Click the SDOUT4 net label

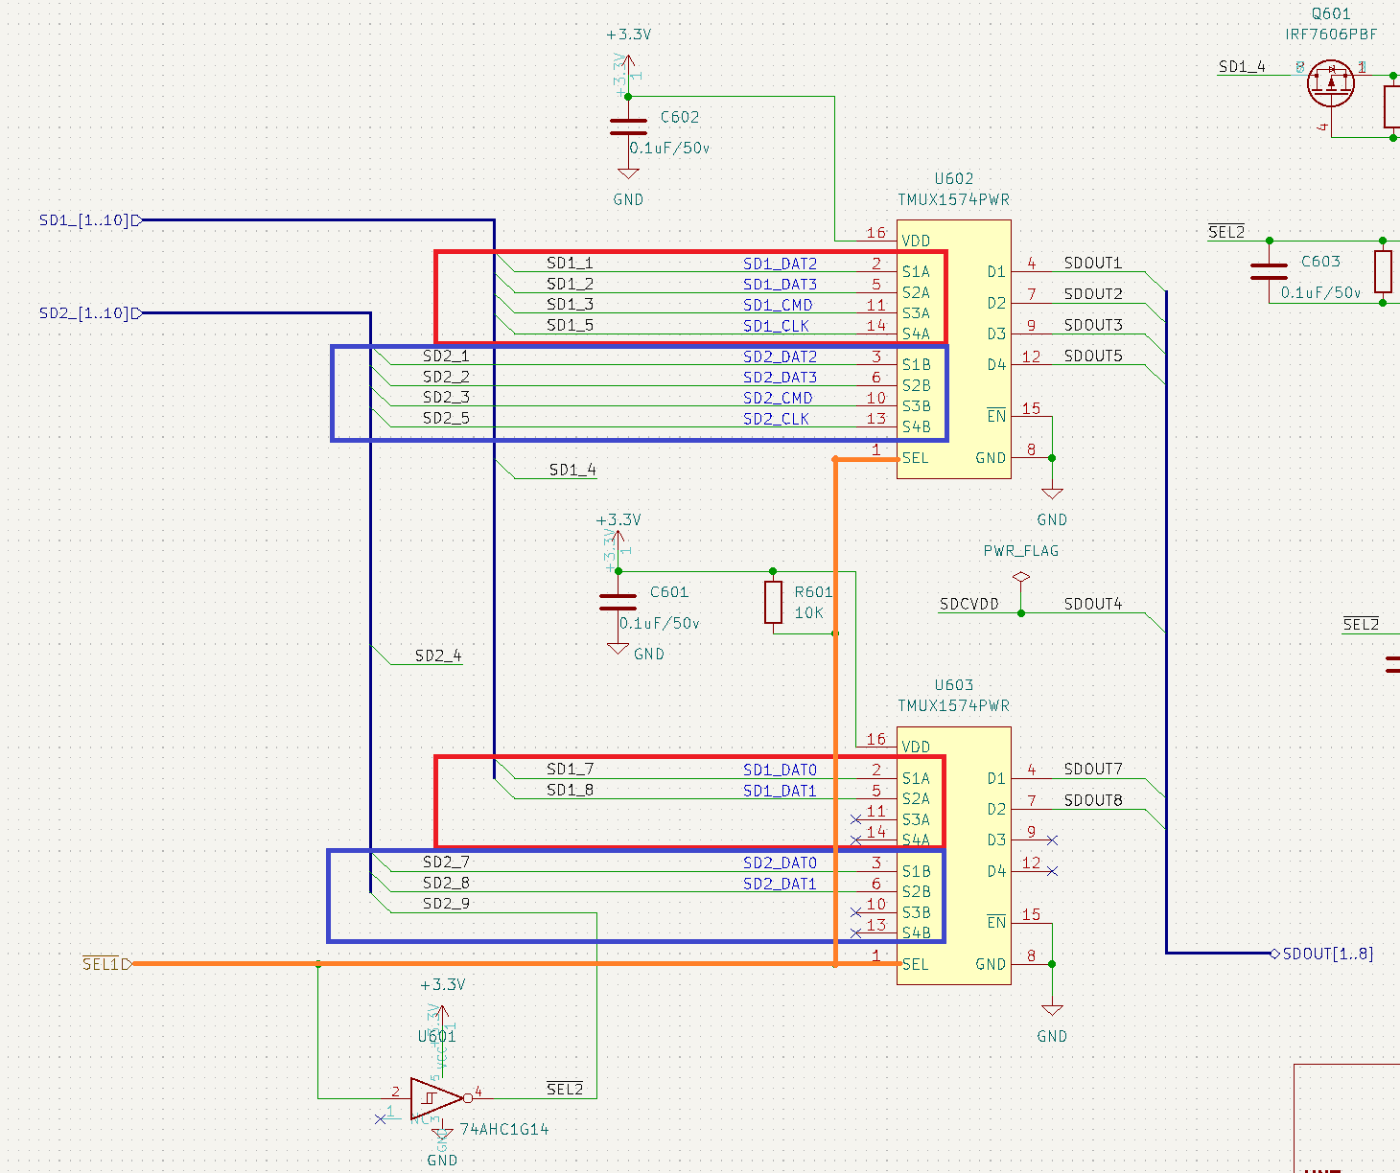[x=1093, y=604]
